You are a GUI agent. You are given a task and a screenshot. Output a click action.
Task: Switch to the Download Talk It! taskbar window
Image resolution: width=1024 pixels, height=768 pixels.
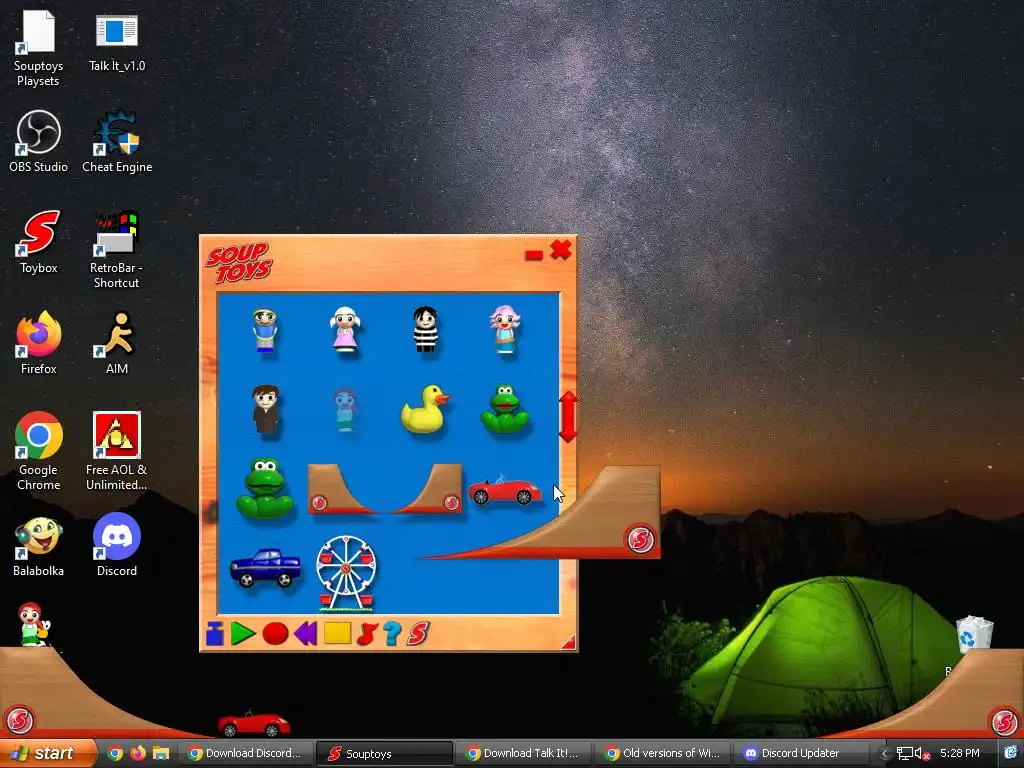click(x=522, y=754)
